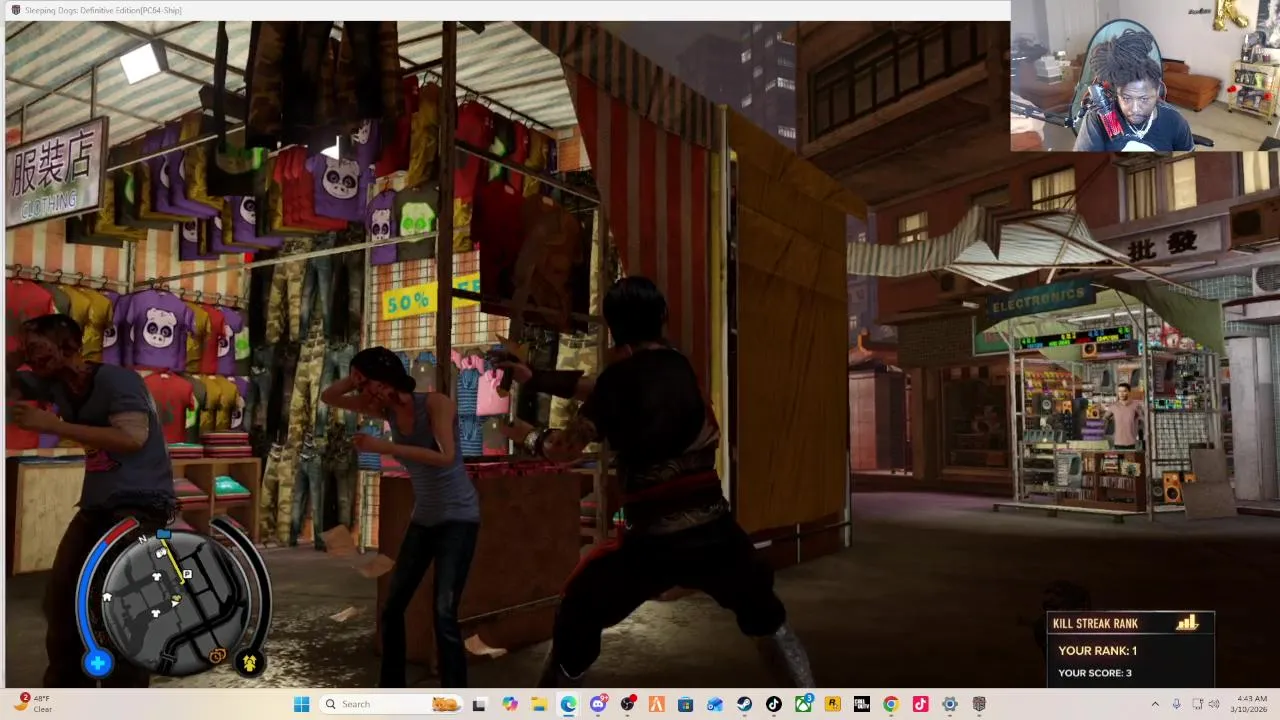
Task: Open the pink TikTok taskbar icon
Action: point(920,704)
